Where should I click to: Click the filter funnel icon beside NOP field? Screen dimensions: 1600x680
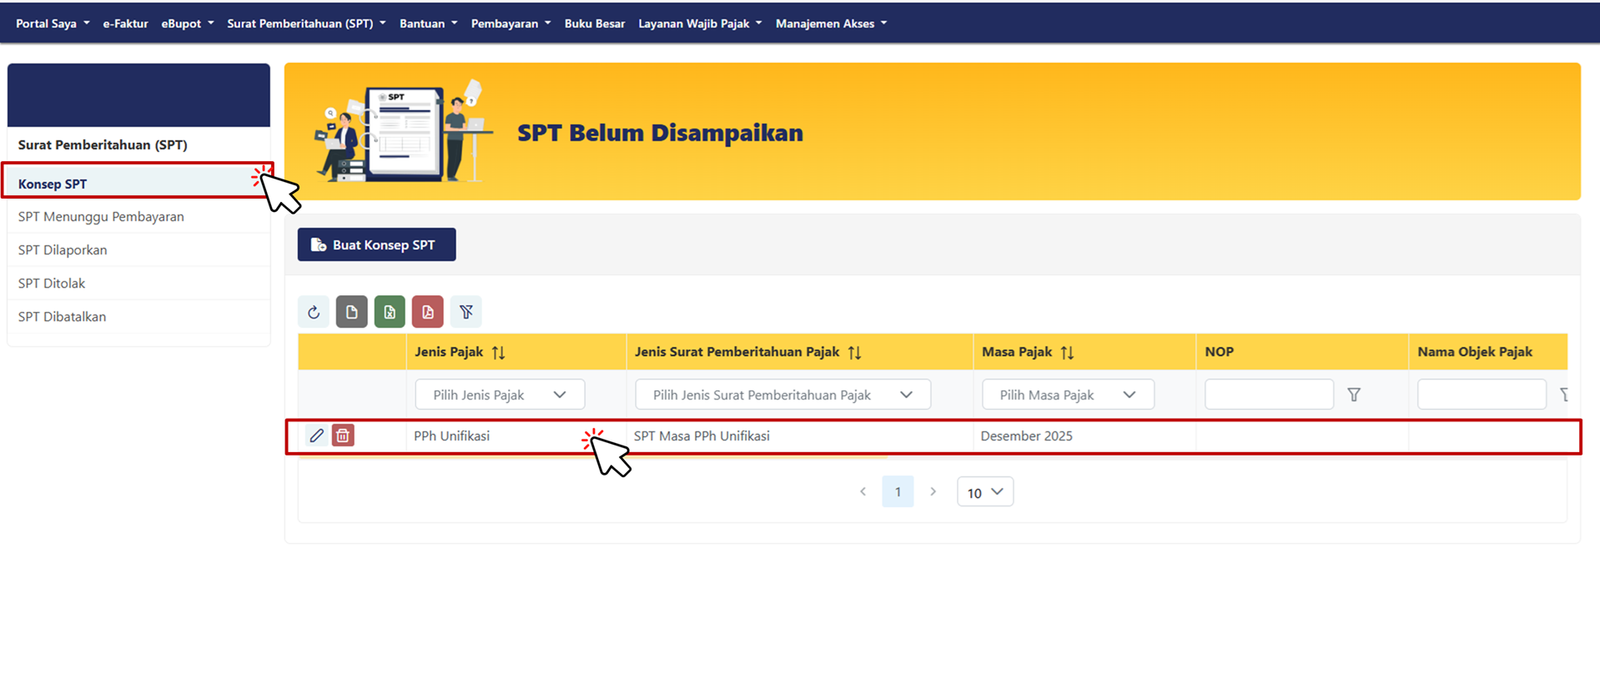click(1354, 395)
